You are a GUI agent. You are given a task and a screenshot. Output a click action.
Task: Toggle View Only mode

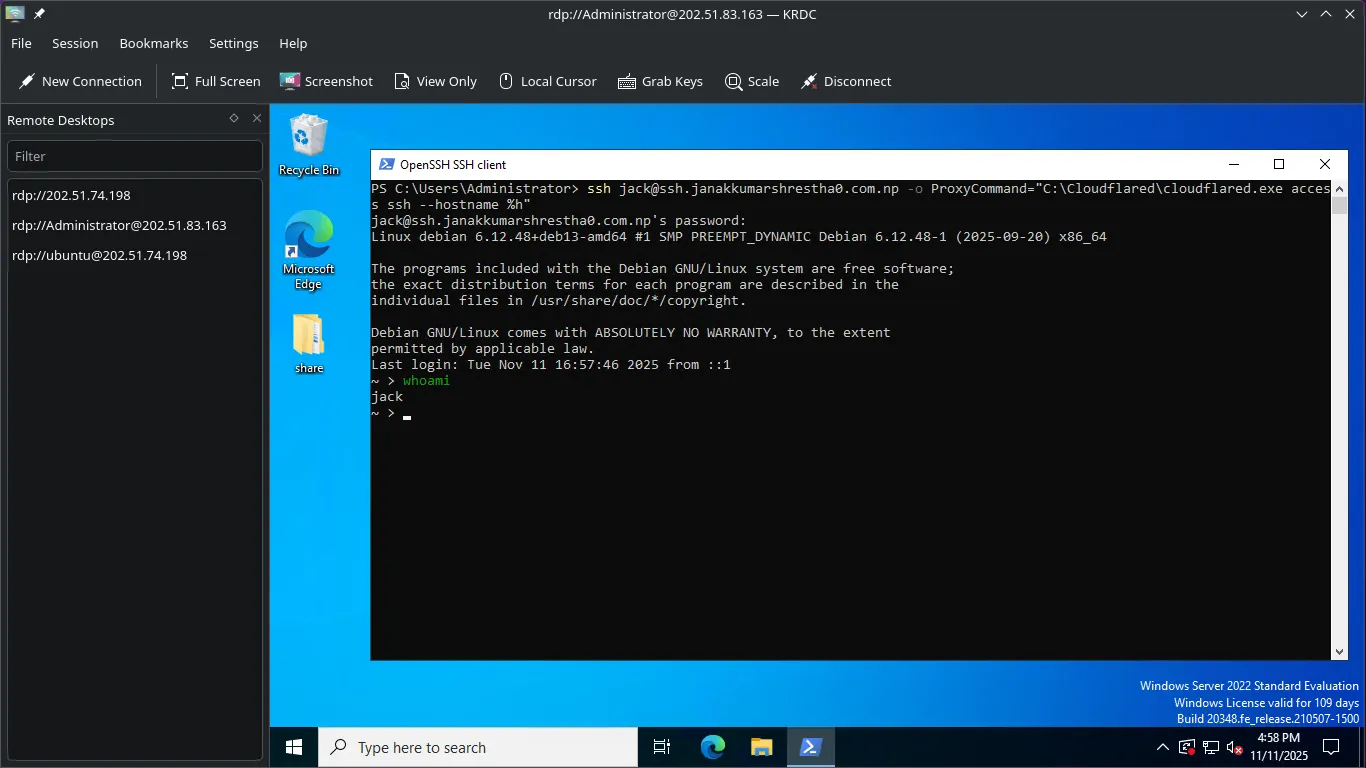(x=435, y=82)
